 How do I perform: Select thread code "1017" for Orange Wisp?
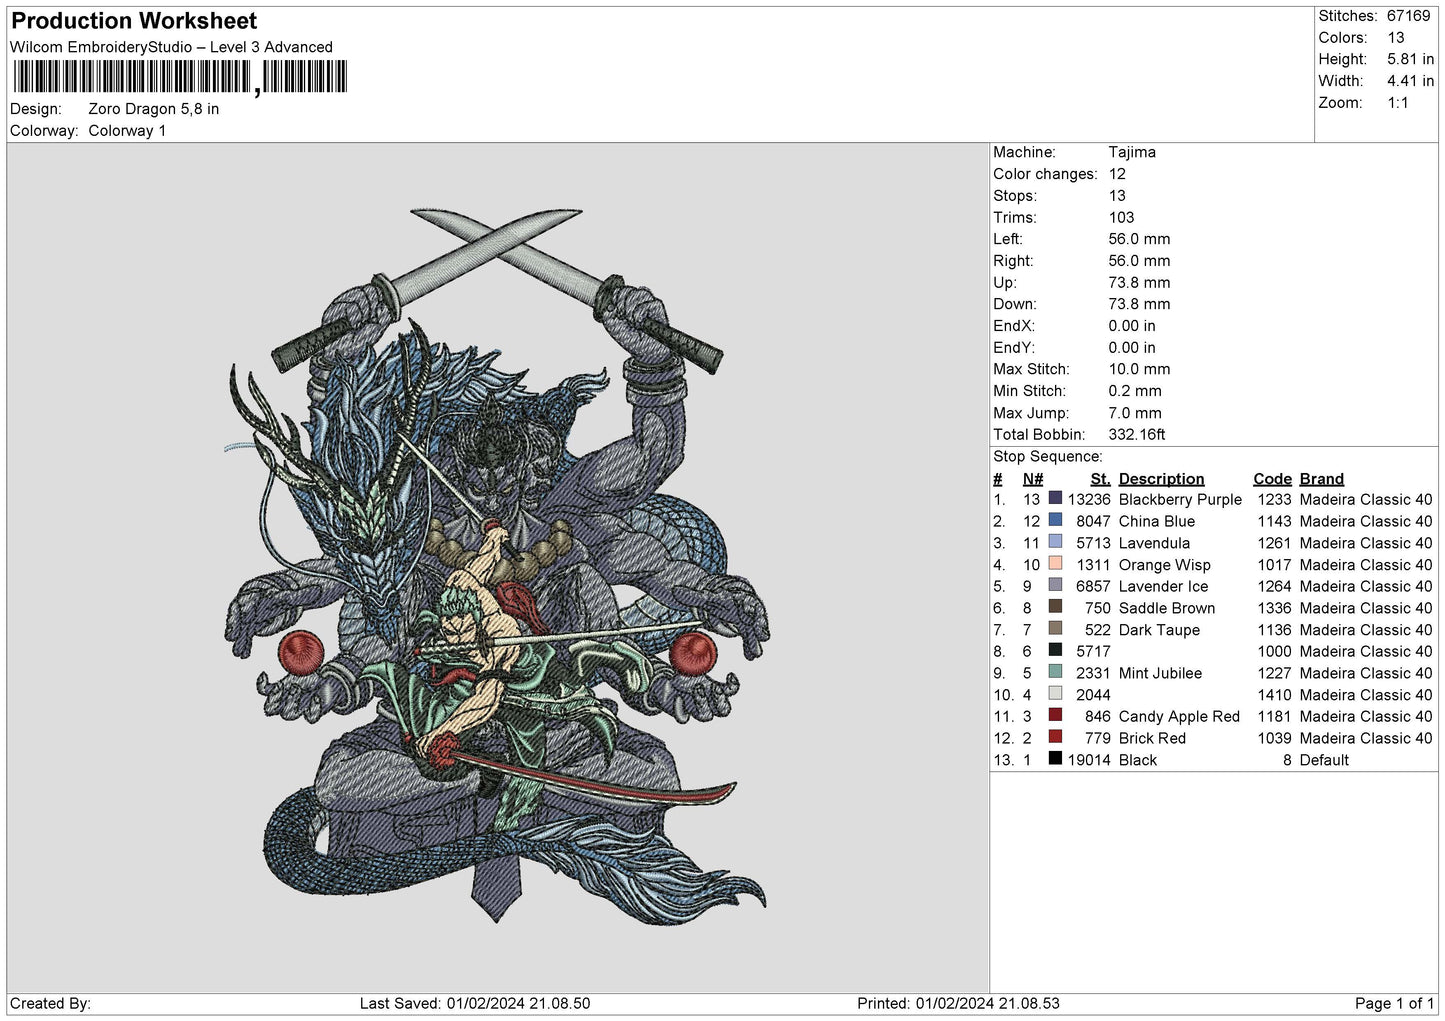point(1274,565)
